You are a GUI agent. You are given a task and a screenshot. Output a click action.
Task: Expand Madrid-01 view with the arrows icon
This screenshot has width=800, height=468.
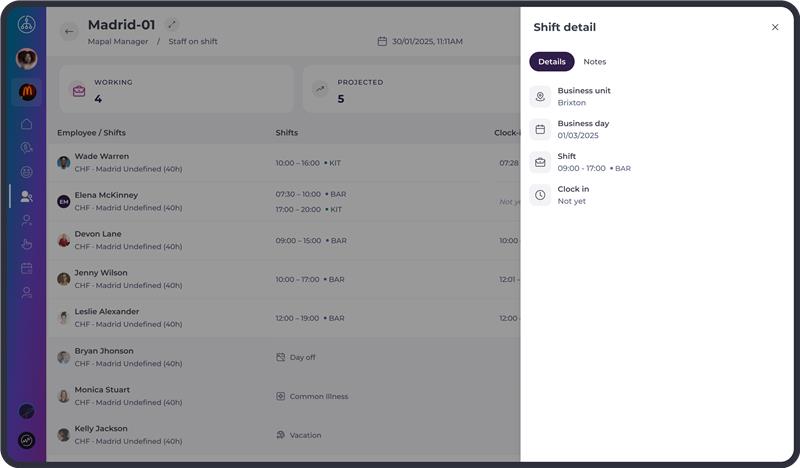coord(171,25)
